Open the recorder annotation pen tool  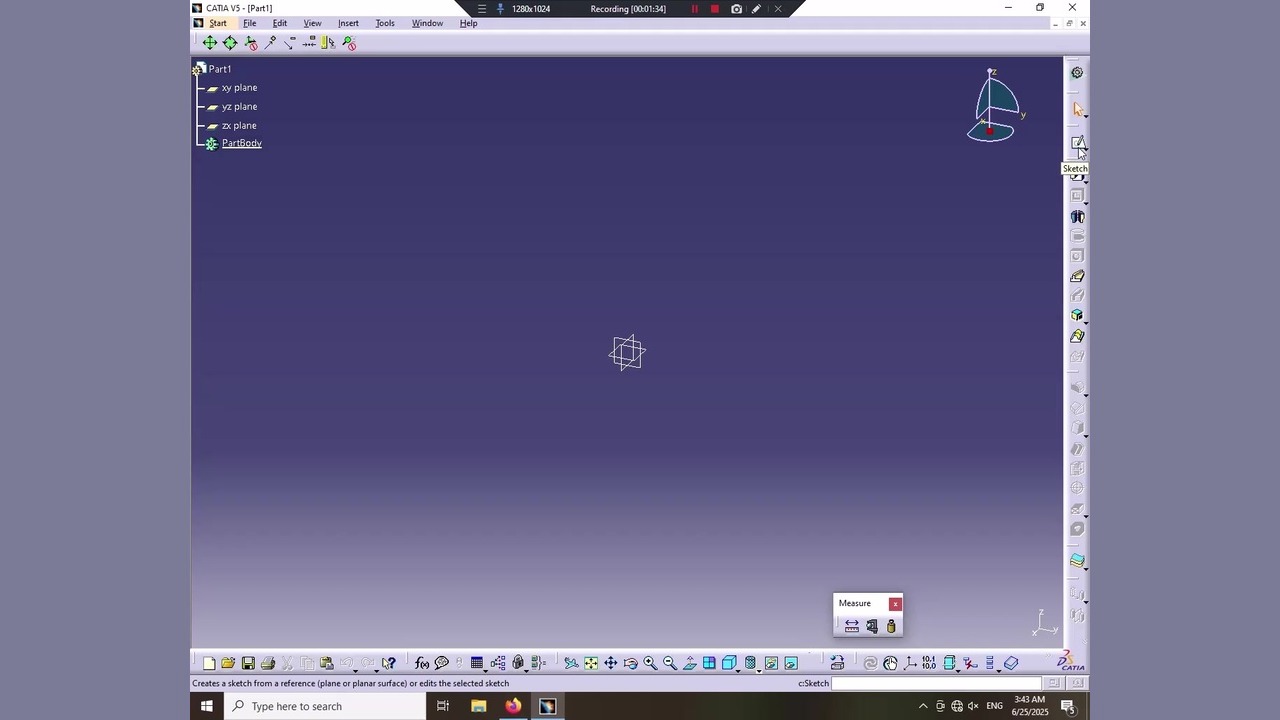click(757, 9)
